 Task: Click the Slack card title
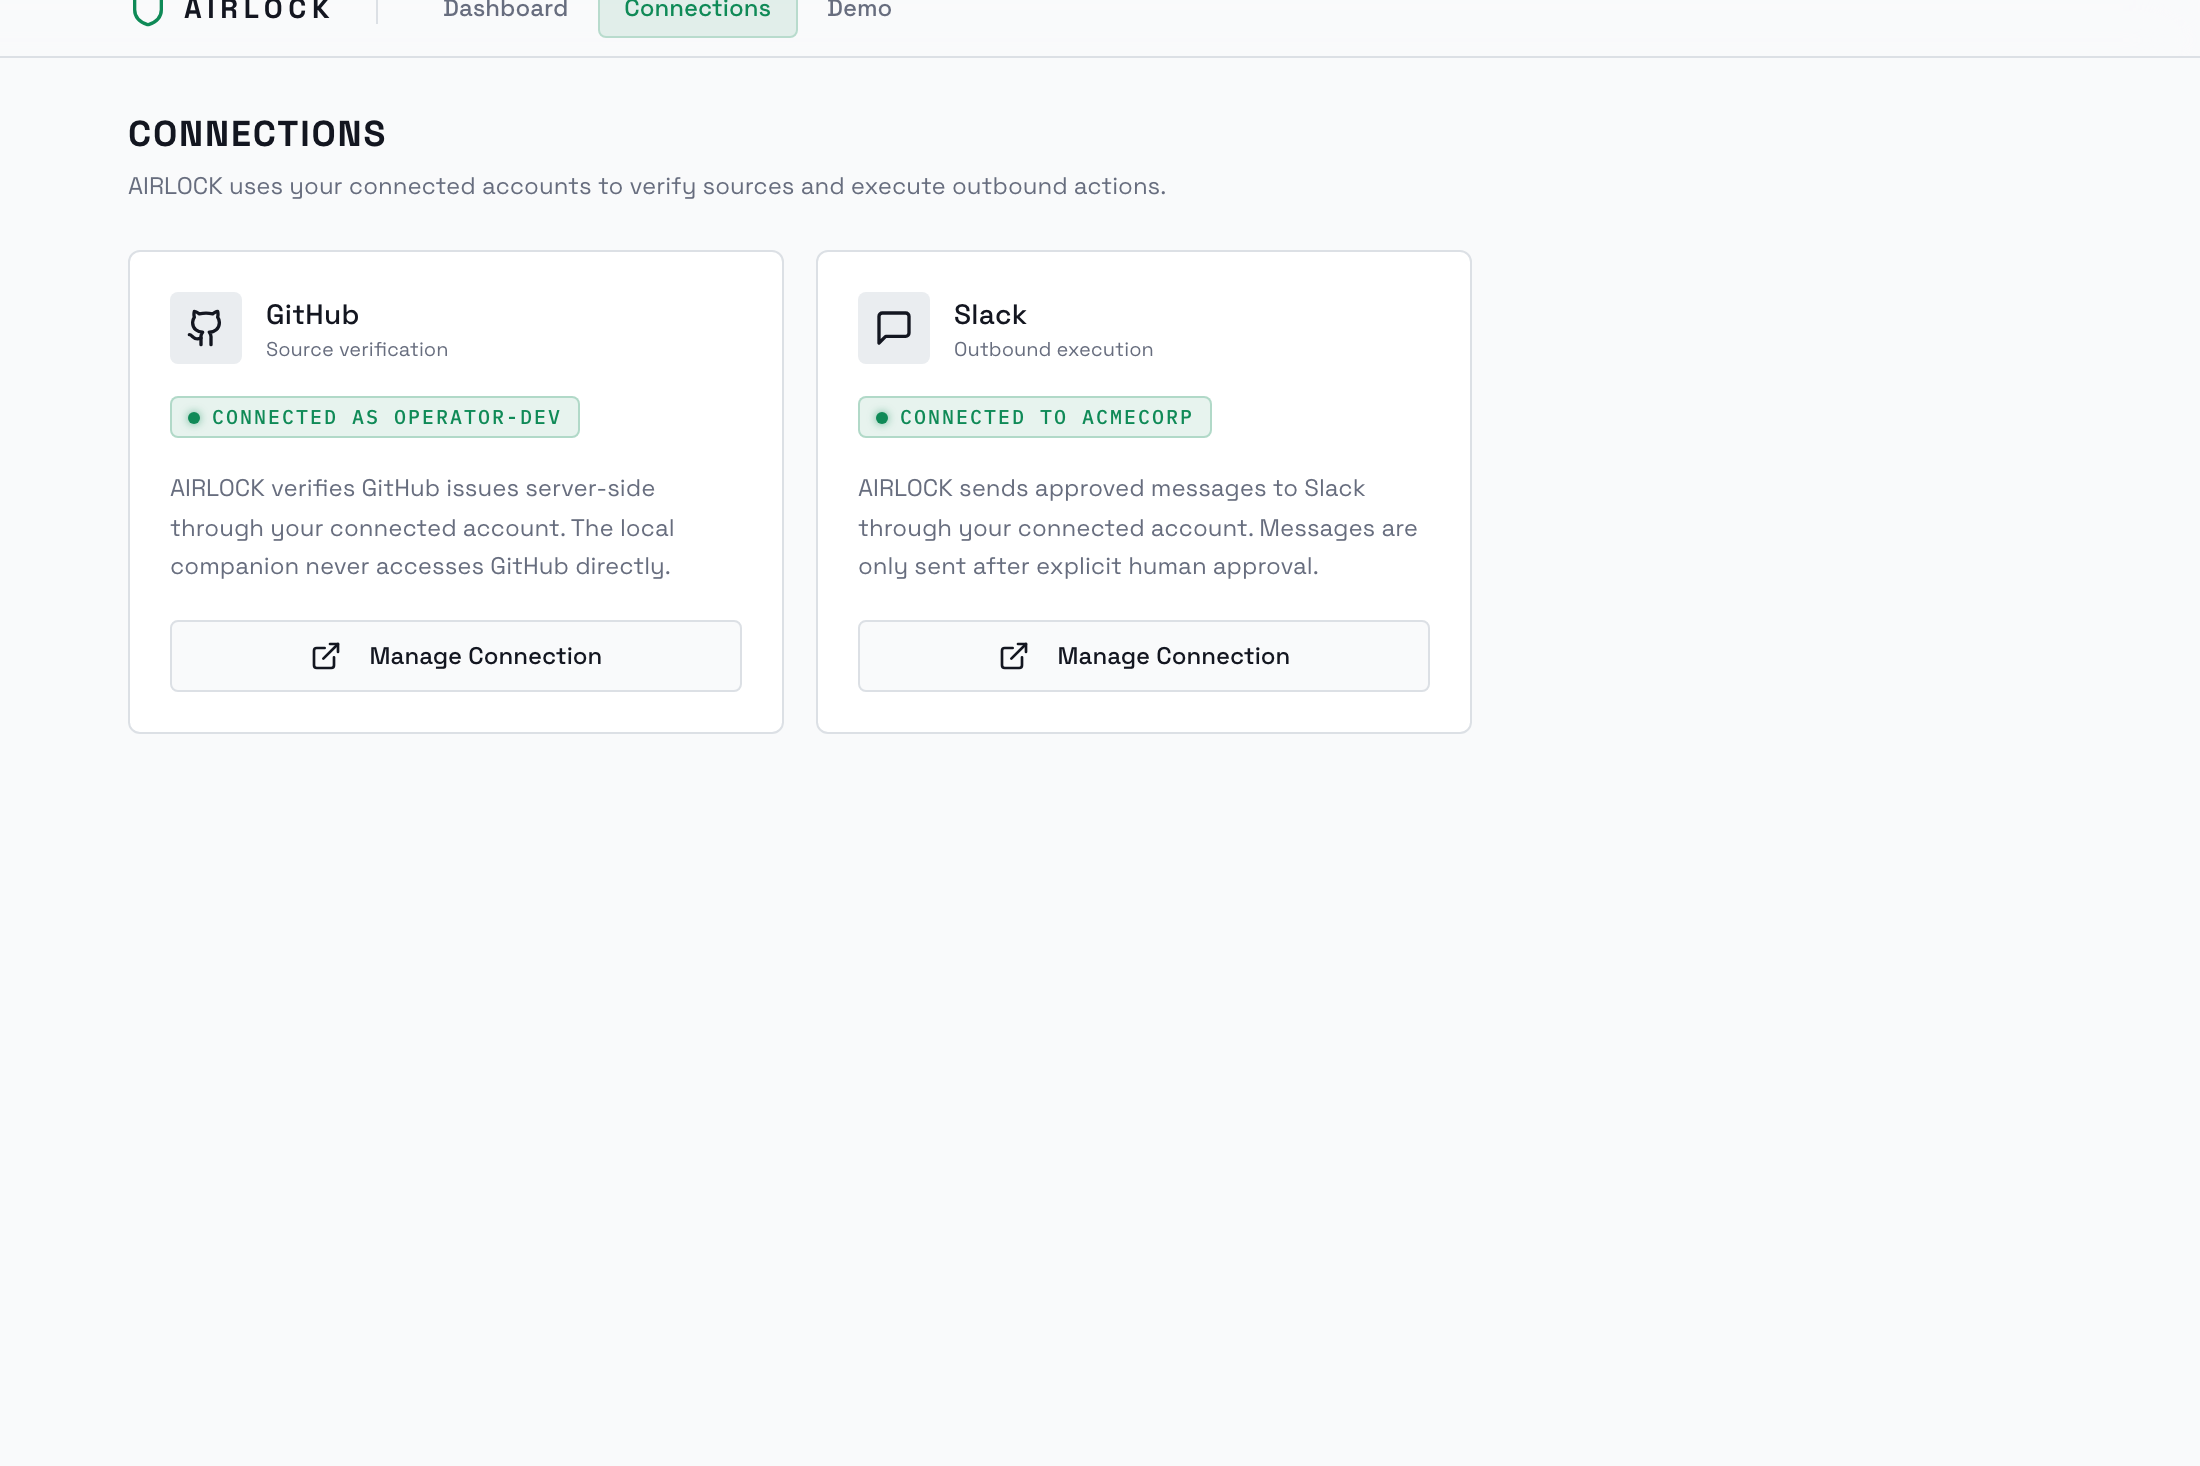[x=990, y=315]
